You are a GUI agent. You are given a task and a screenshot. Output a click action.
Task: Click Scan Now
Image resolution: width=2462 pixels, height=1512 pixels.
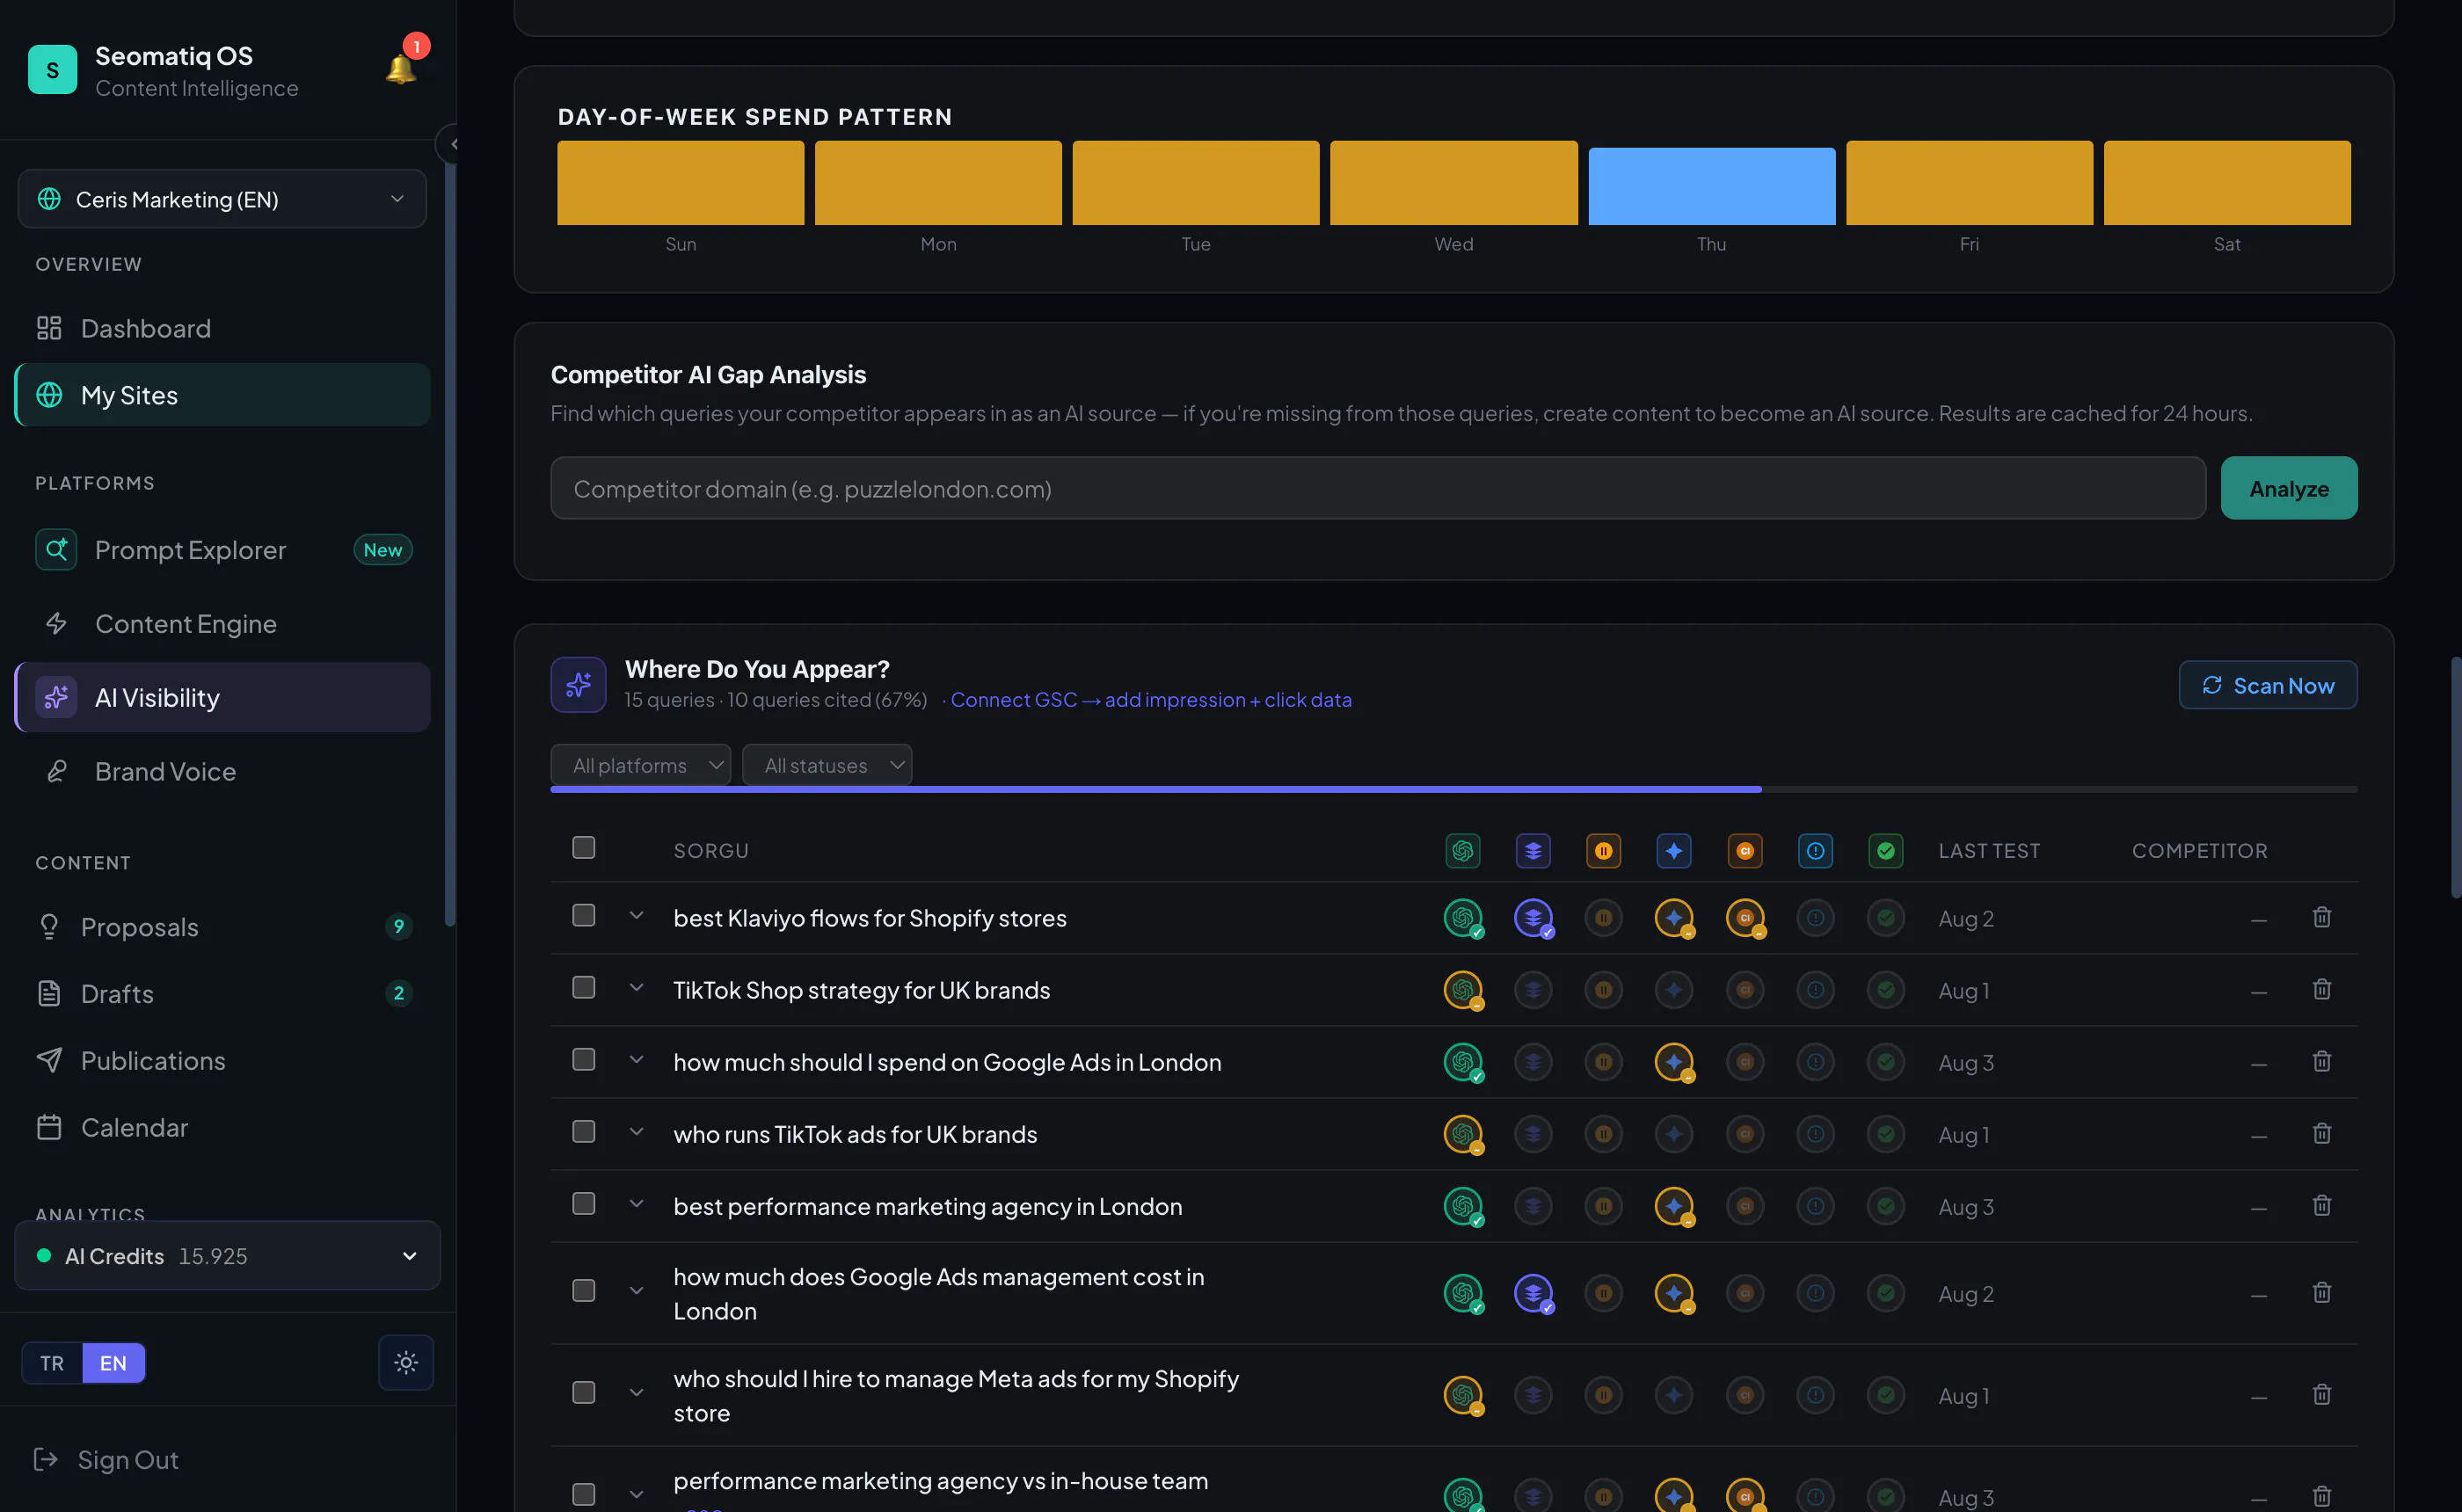tap(2268, 686)
